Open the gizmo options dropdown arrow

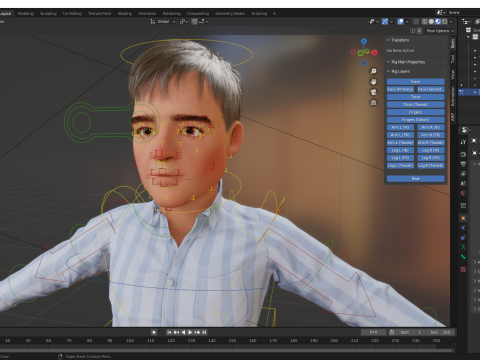391,22
